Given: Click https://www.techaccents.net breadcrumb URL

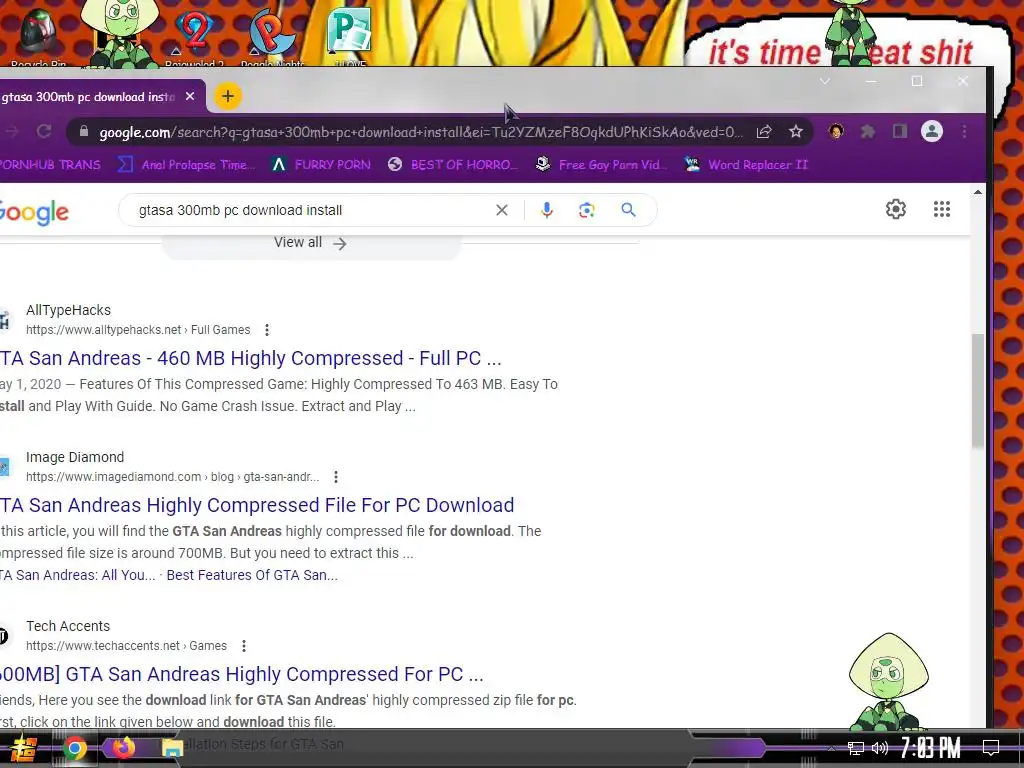Looking at the screenshot, I should (x=103, y=646).
